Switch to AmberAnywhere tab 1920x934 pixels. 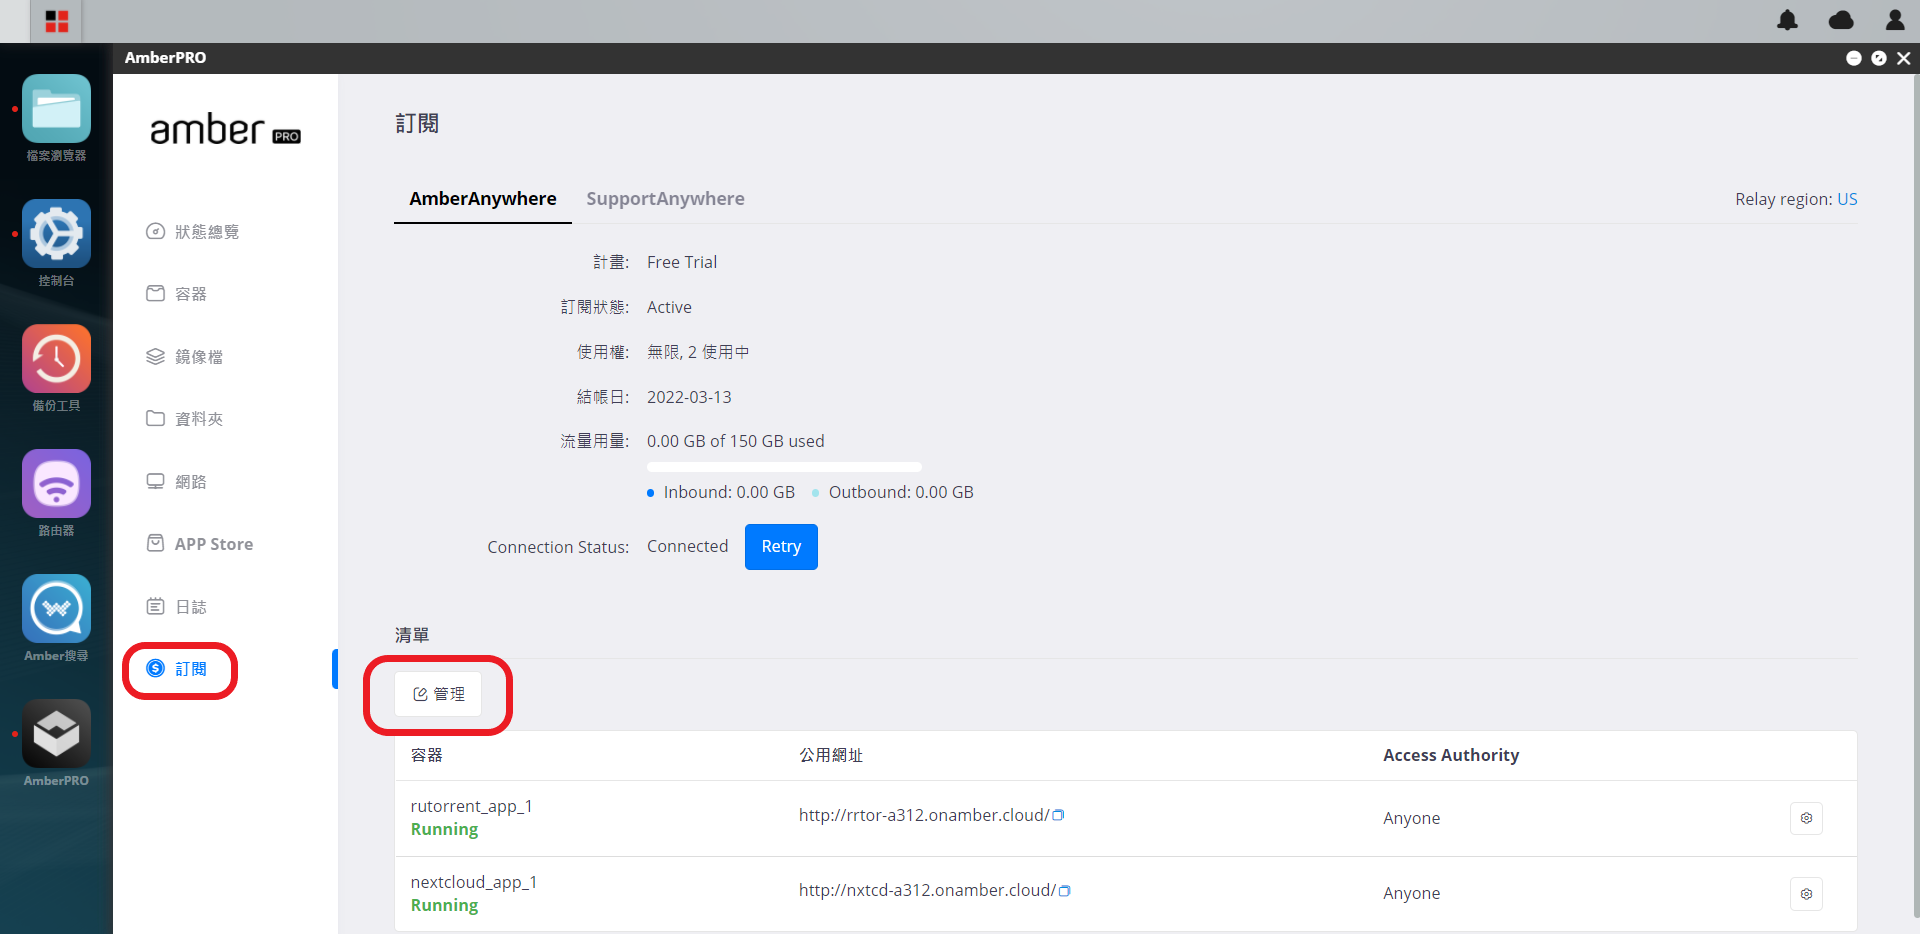coord(483,199)
